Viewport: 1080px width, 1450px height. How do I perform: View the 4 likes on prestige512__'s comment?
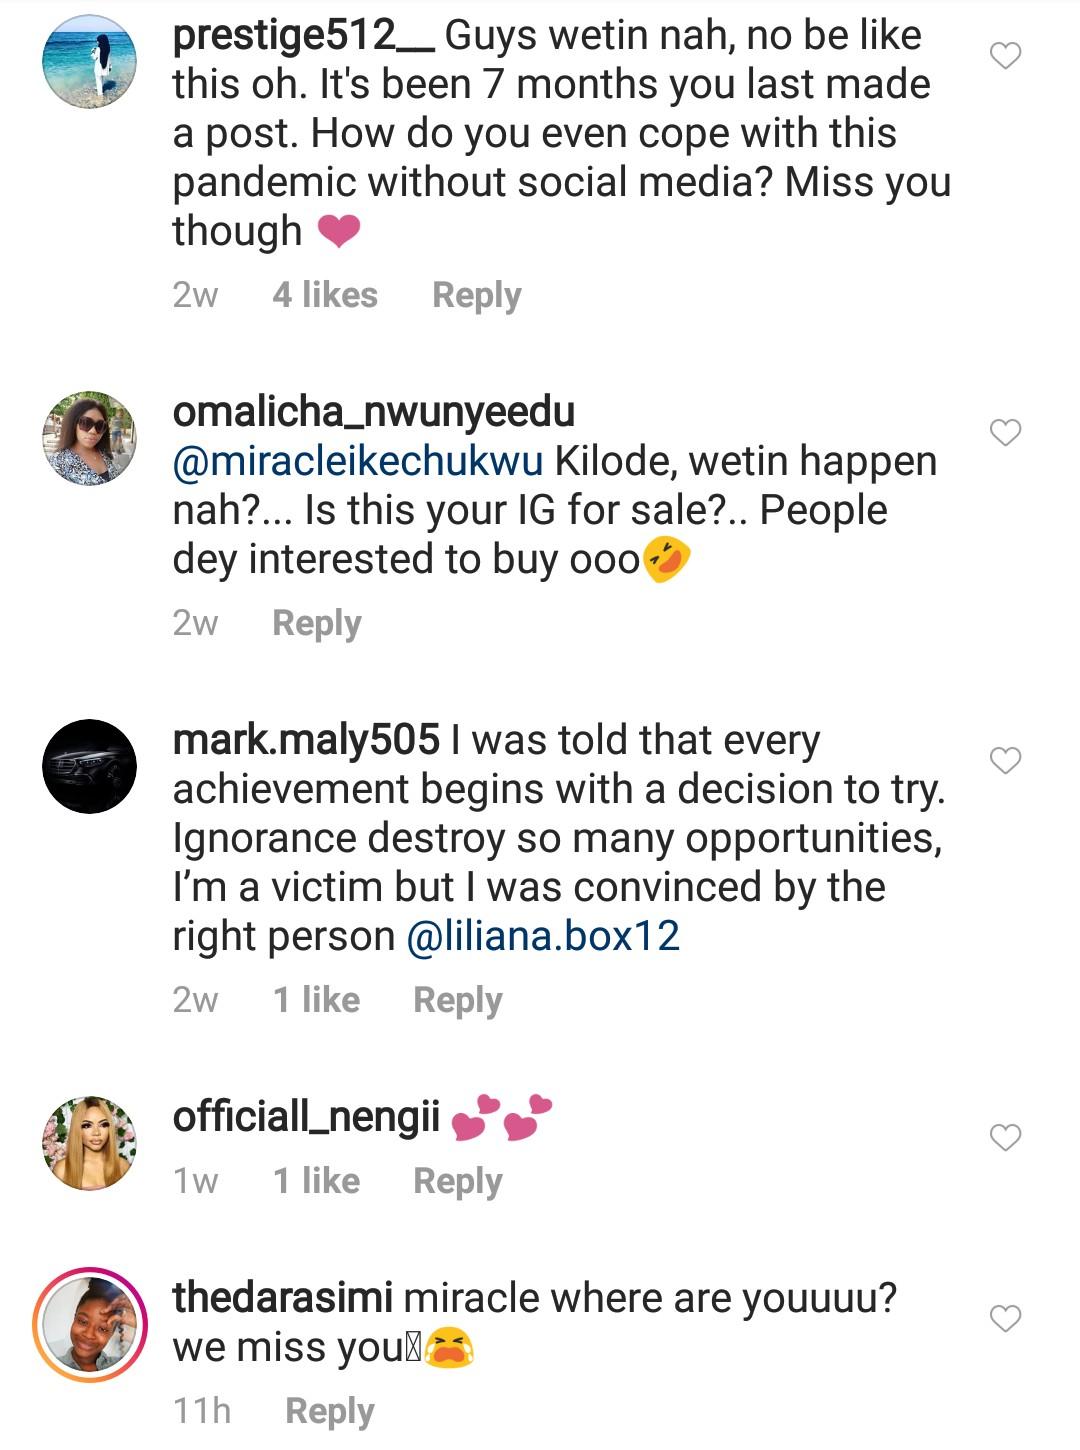point(325,296)
